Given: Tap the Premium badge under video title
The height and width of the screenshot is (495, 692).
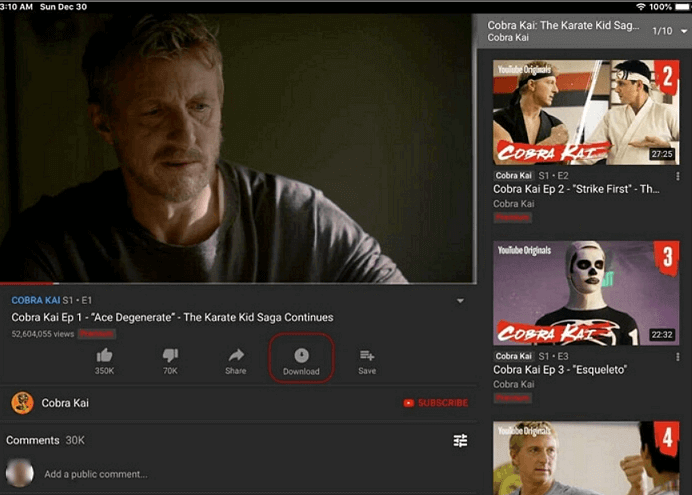Looking at the screenshot, I should pos(97,334).
